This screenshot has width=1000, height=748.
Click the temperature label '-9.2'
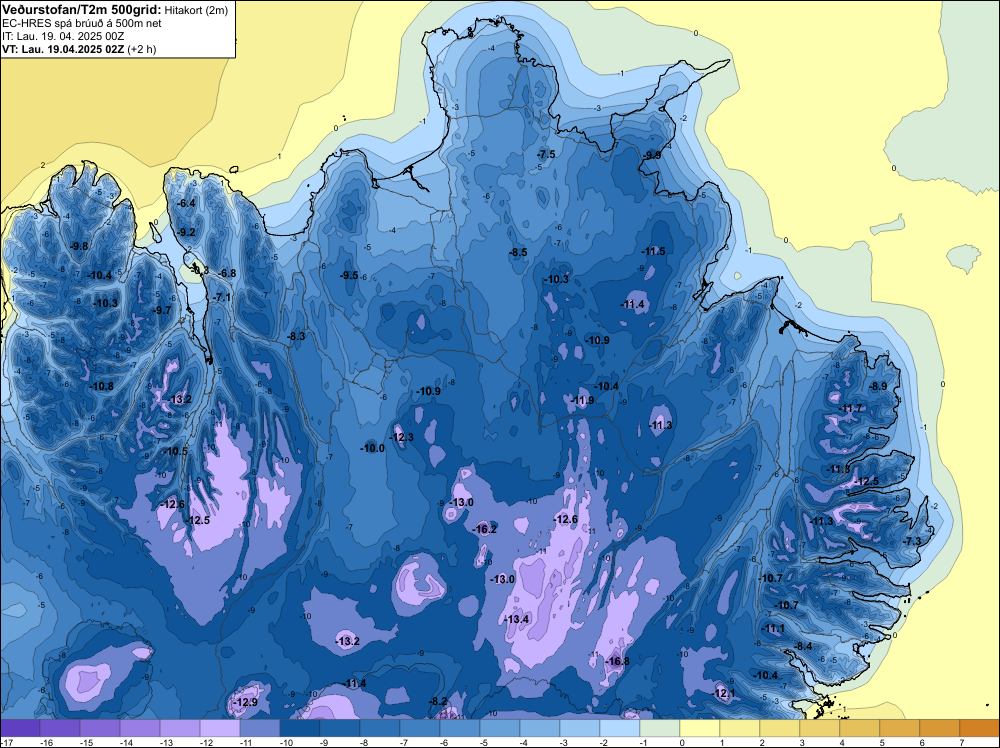click(186, 232)
